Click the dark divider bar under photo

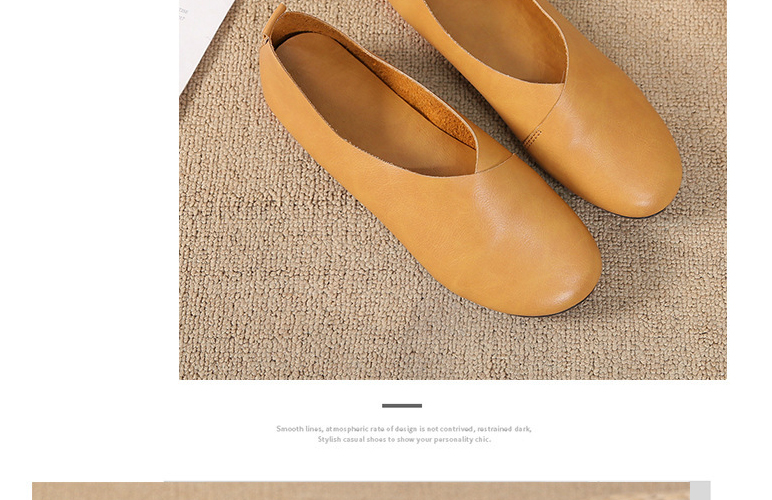click(402, 406)
